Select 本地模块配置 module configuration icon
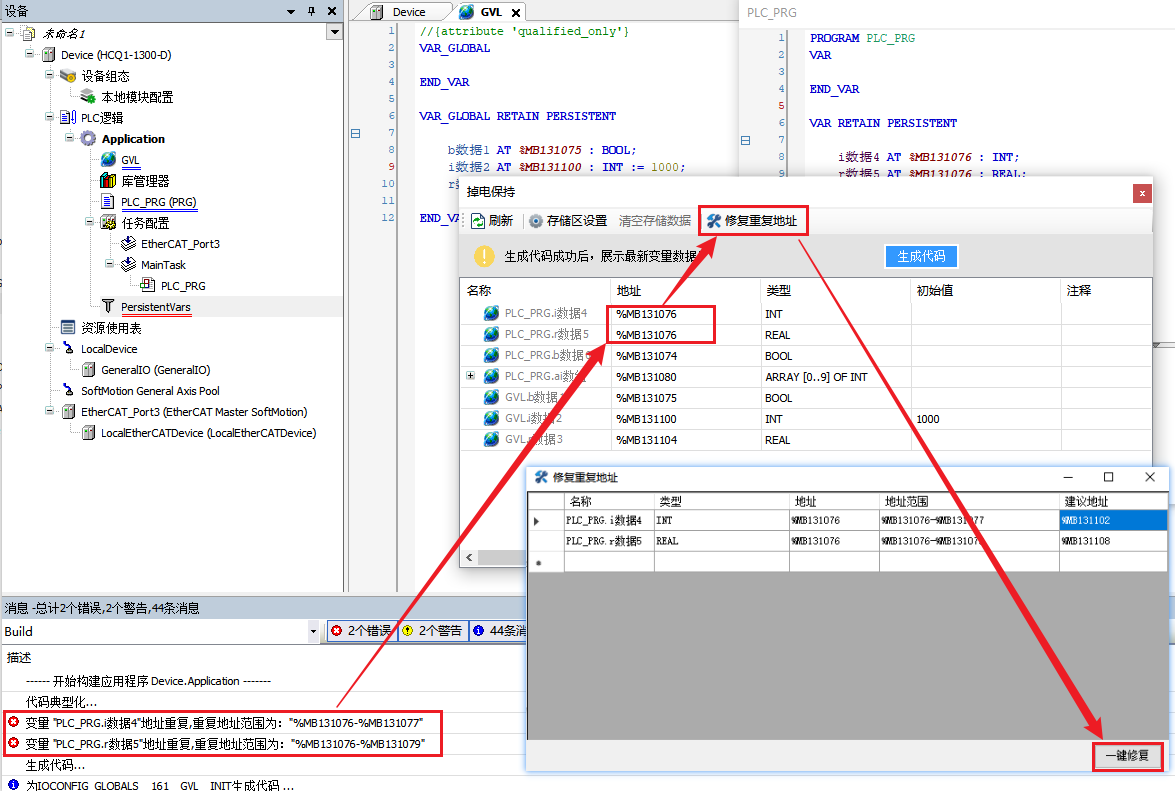The width and height of the screenshot is (1175, 791). click(x=89, y=97)
